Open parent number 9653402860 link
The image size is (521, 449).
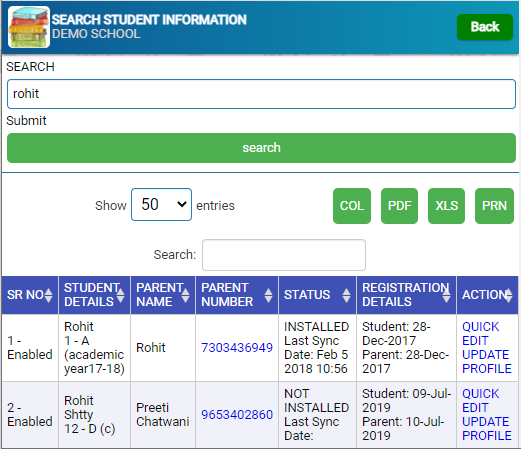(237, 415)
